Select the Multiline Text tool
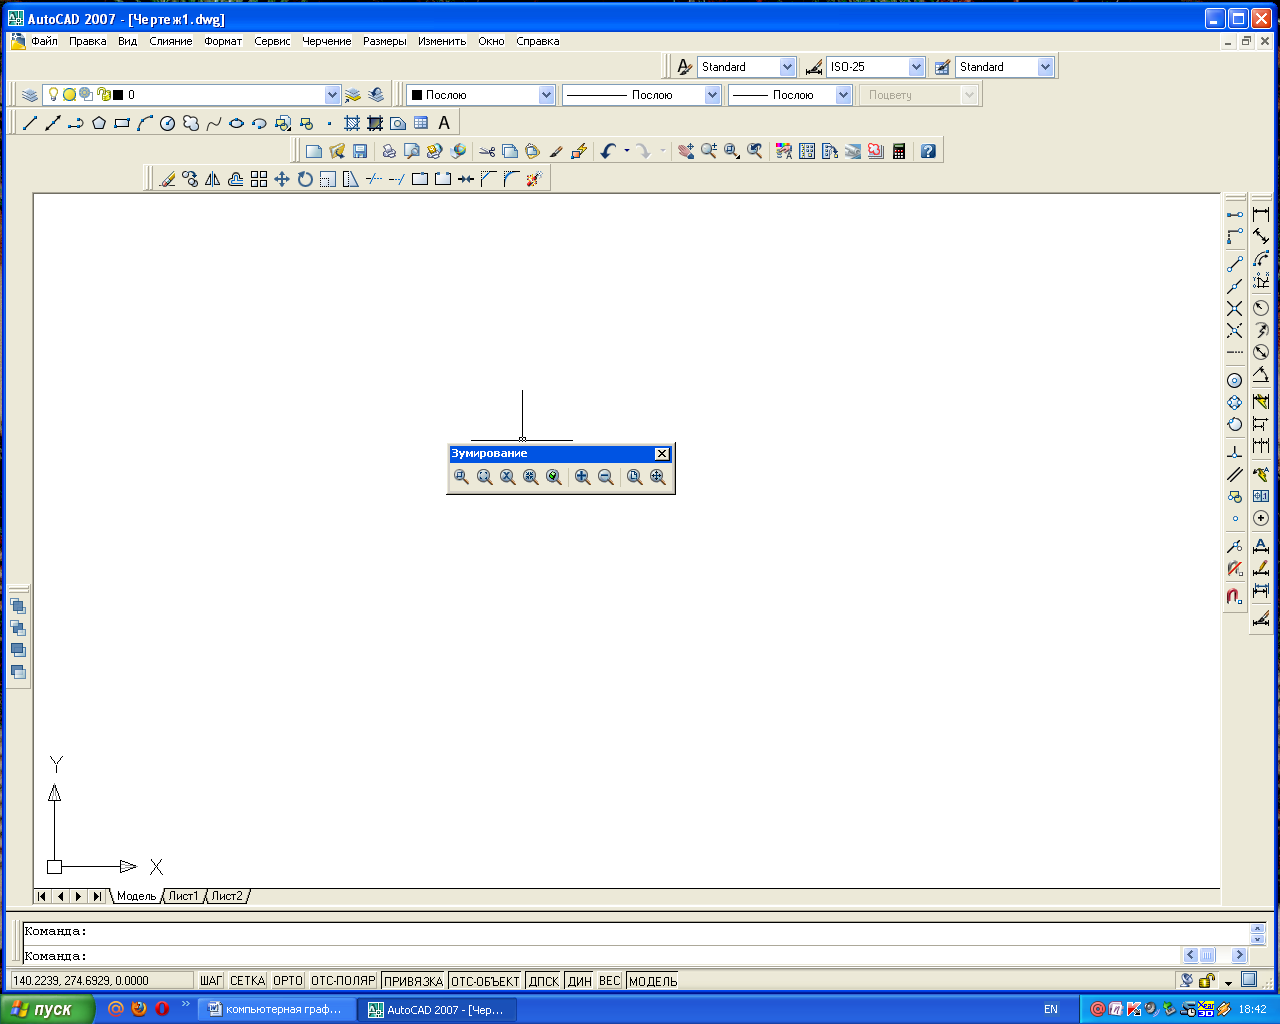 coord(444,123)
